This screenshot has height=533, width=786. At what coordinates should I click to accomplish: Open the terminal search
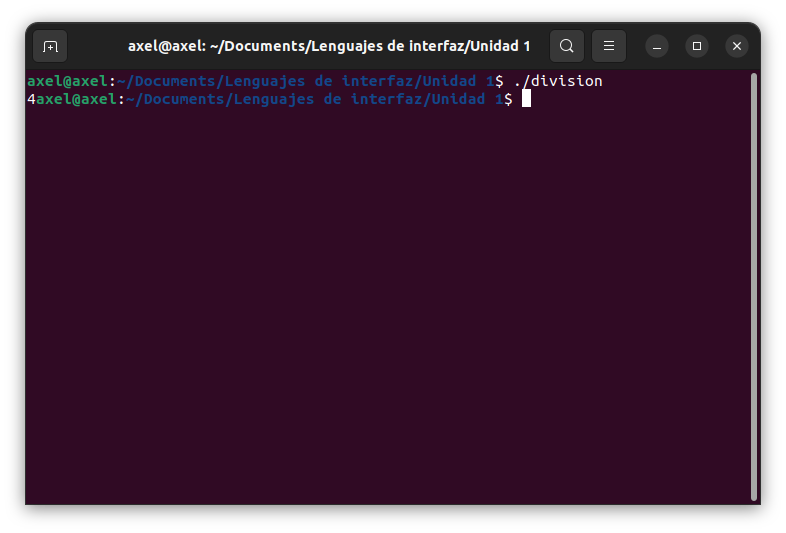567,46
